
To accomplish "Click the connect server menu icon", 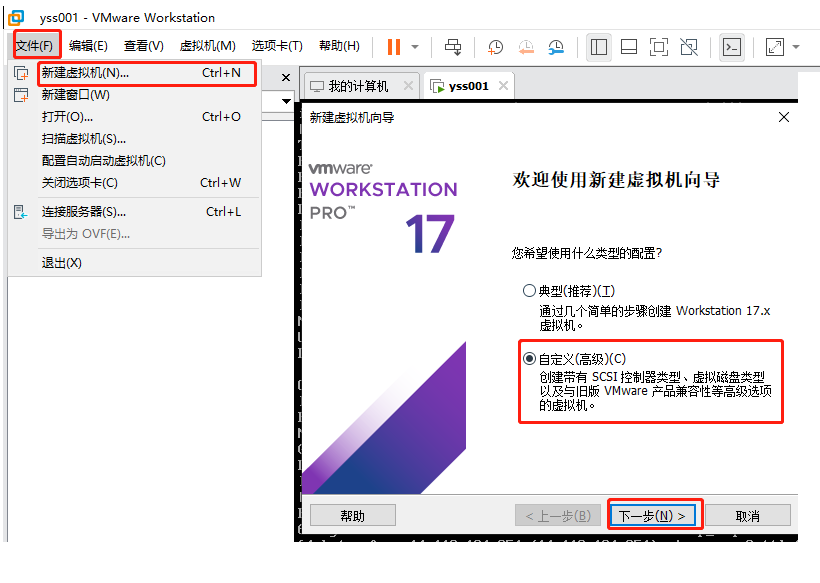I will click(x=20, y=212).
